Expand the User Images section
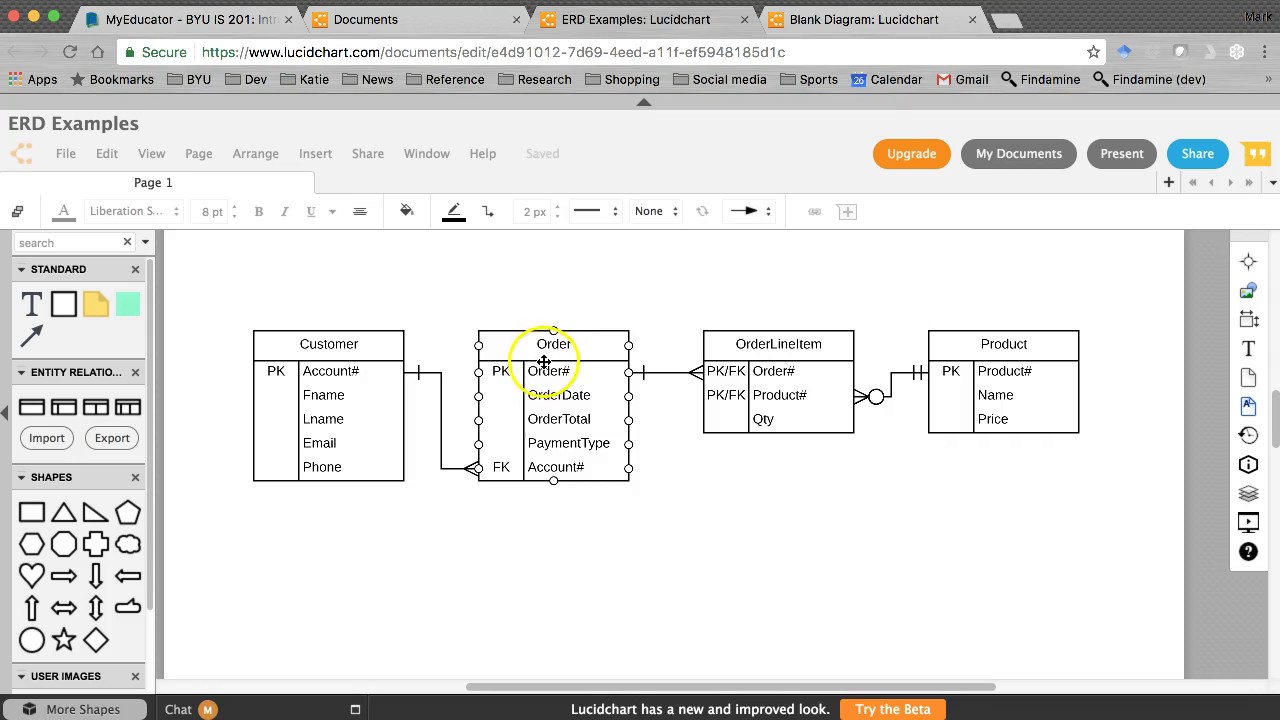 pyautogui.click(x=21, y=676)
